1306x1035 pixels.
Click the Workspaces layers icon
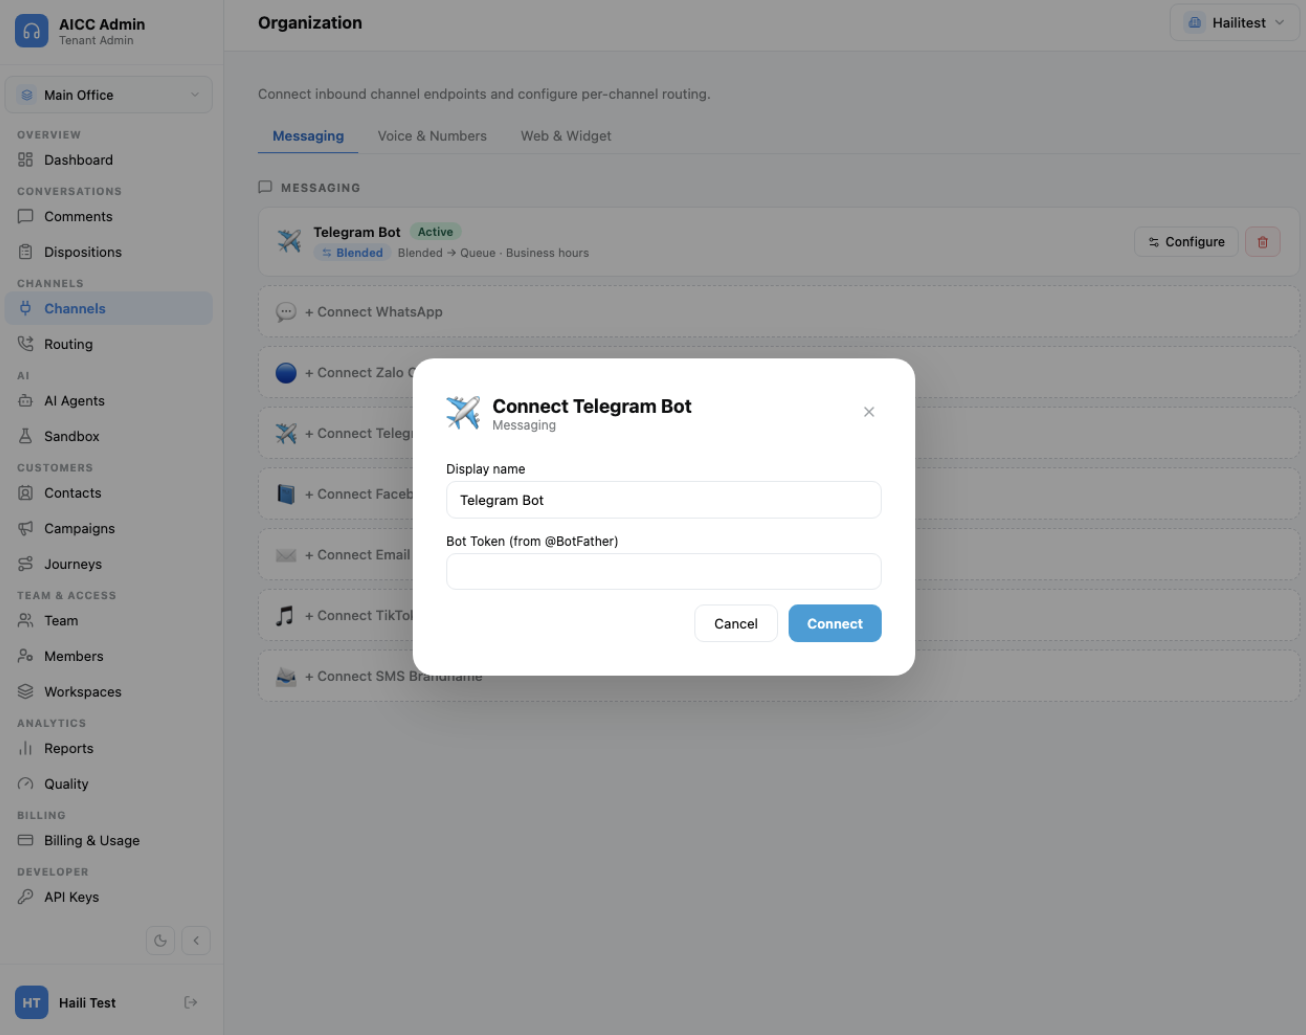pyautogui.click(x=26, y=692)
